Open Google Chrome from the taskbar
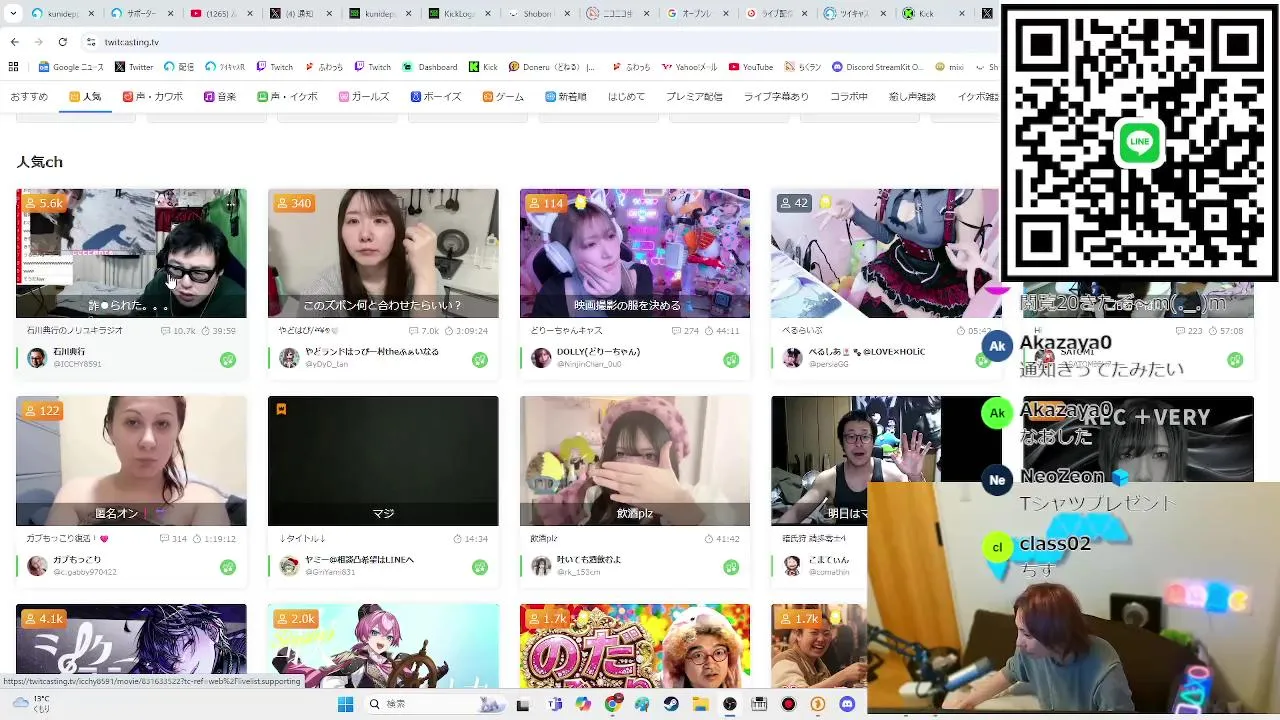The width and height of the screenshot is (1280, 720). pos(613,704)
